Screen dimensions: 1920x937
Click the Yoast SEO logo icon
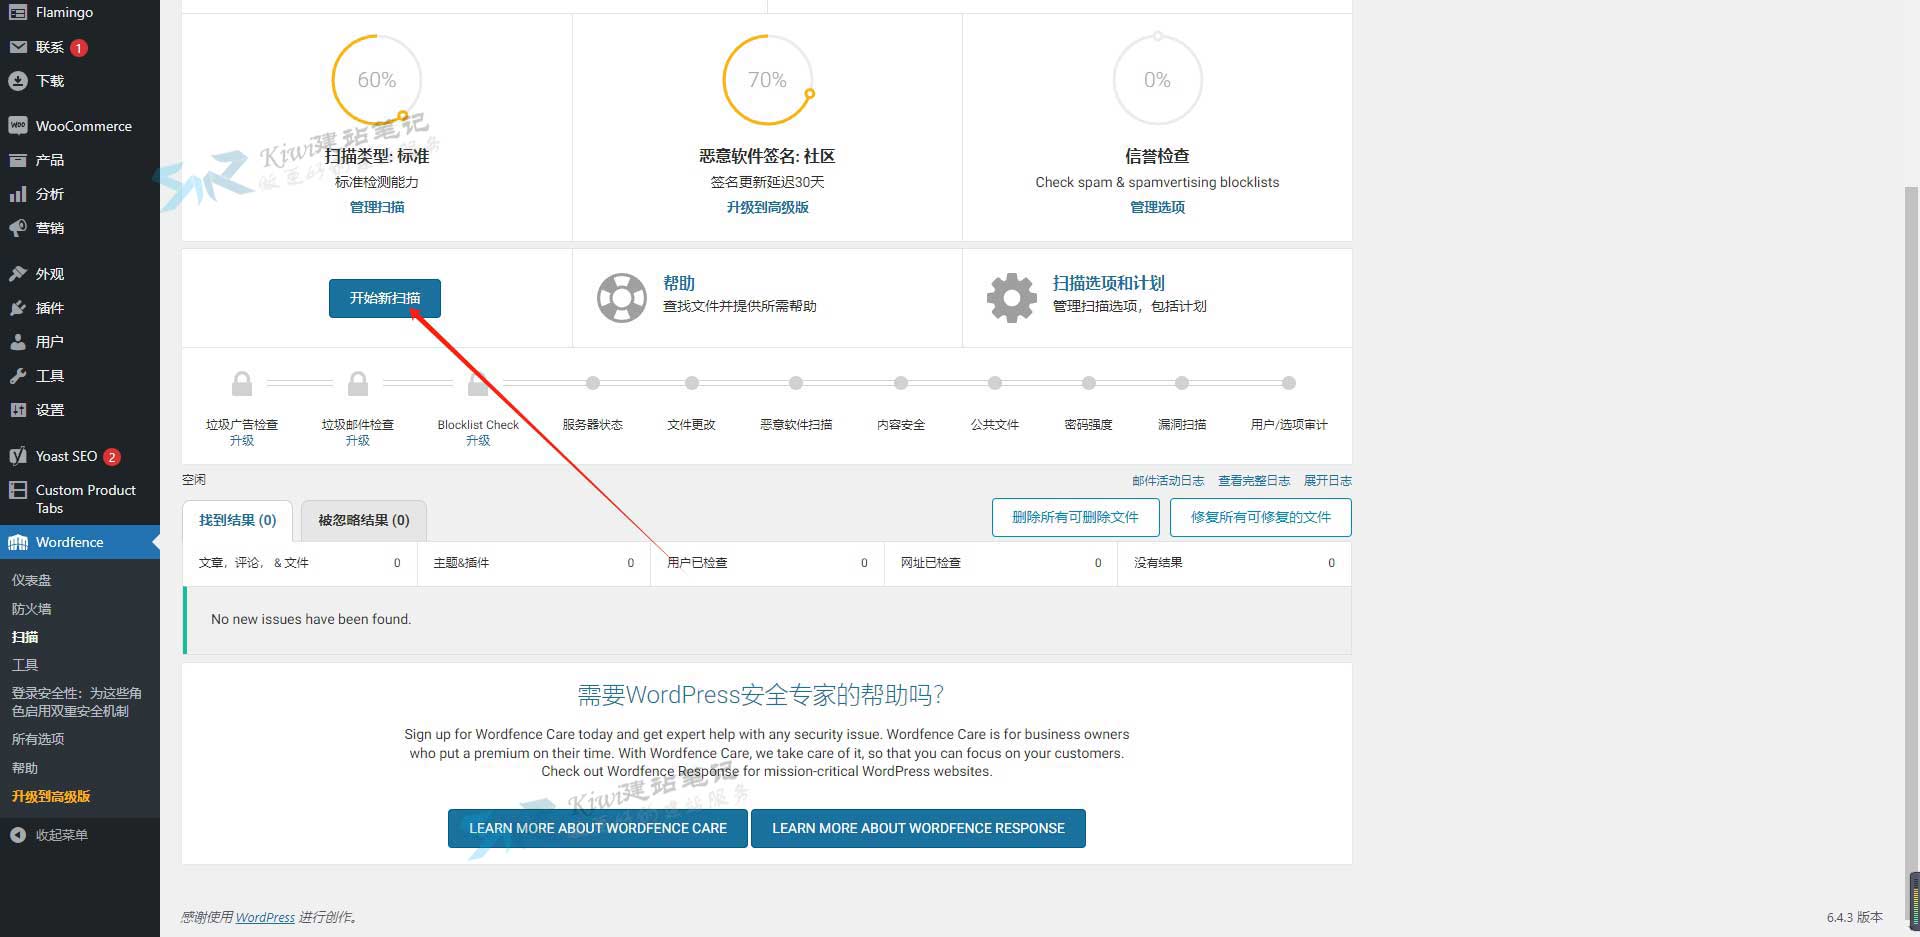click(18, 456)
